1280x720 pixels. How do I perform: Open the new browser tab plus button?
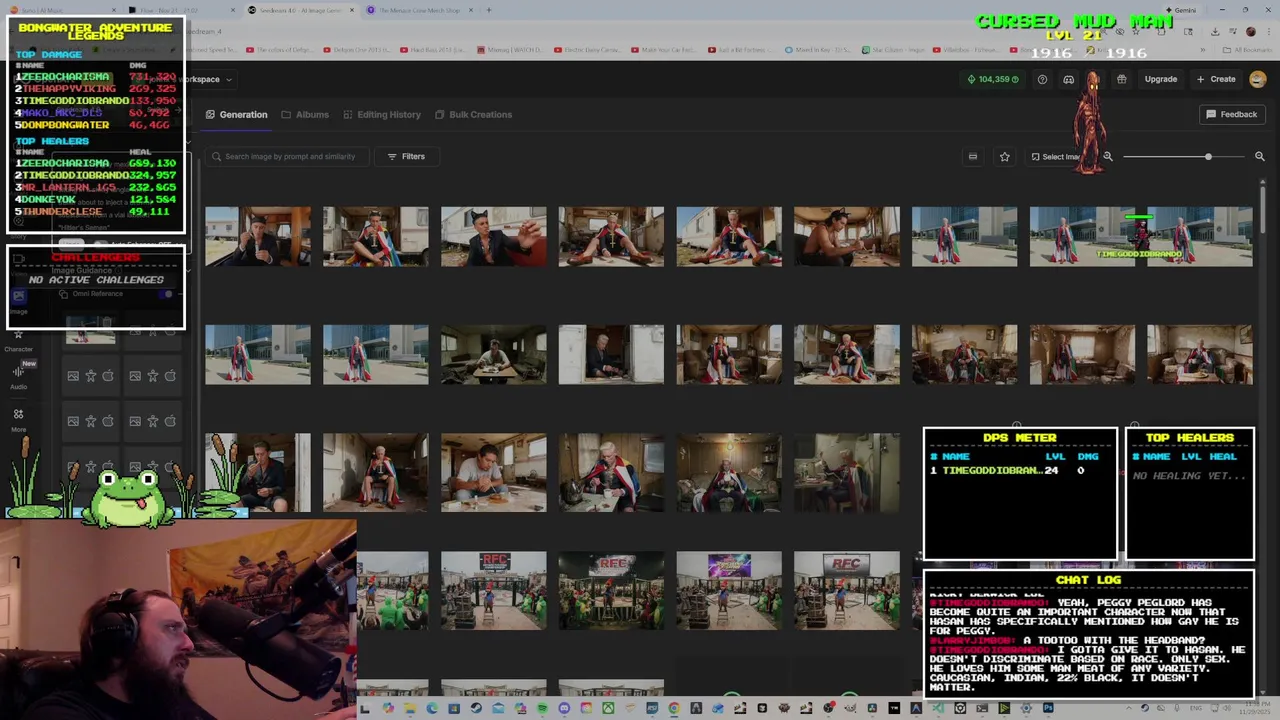tap(489, 10)
